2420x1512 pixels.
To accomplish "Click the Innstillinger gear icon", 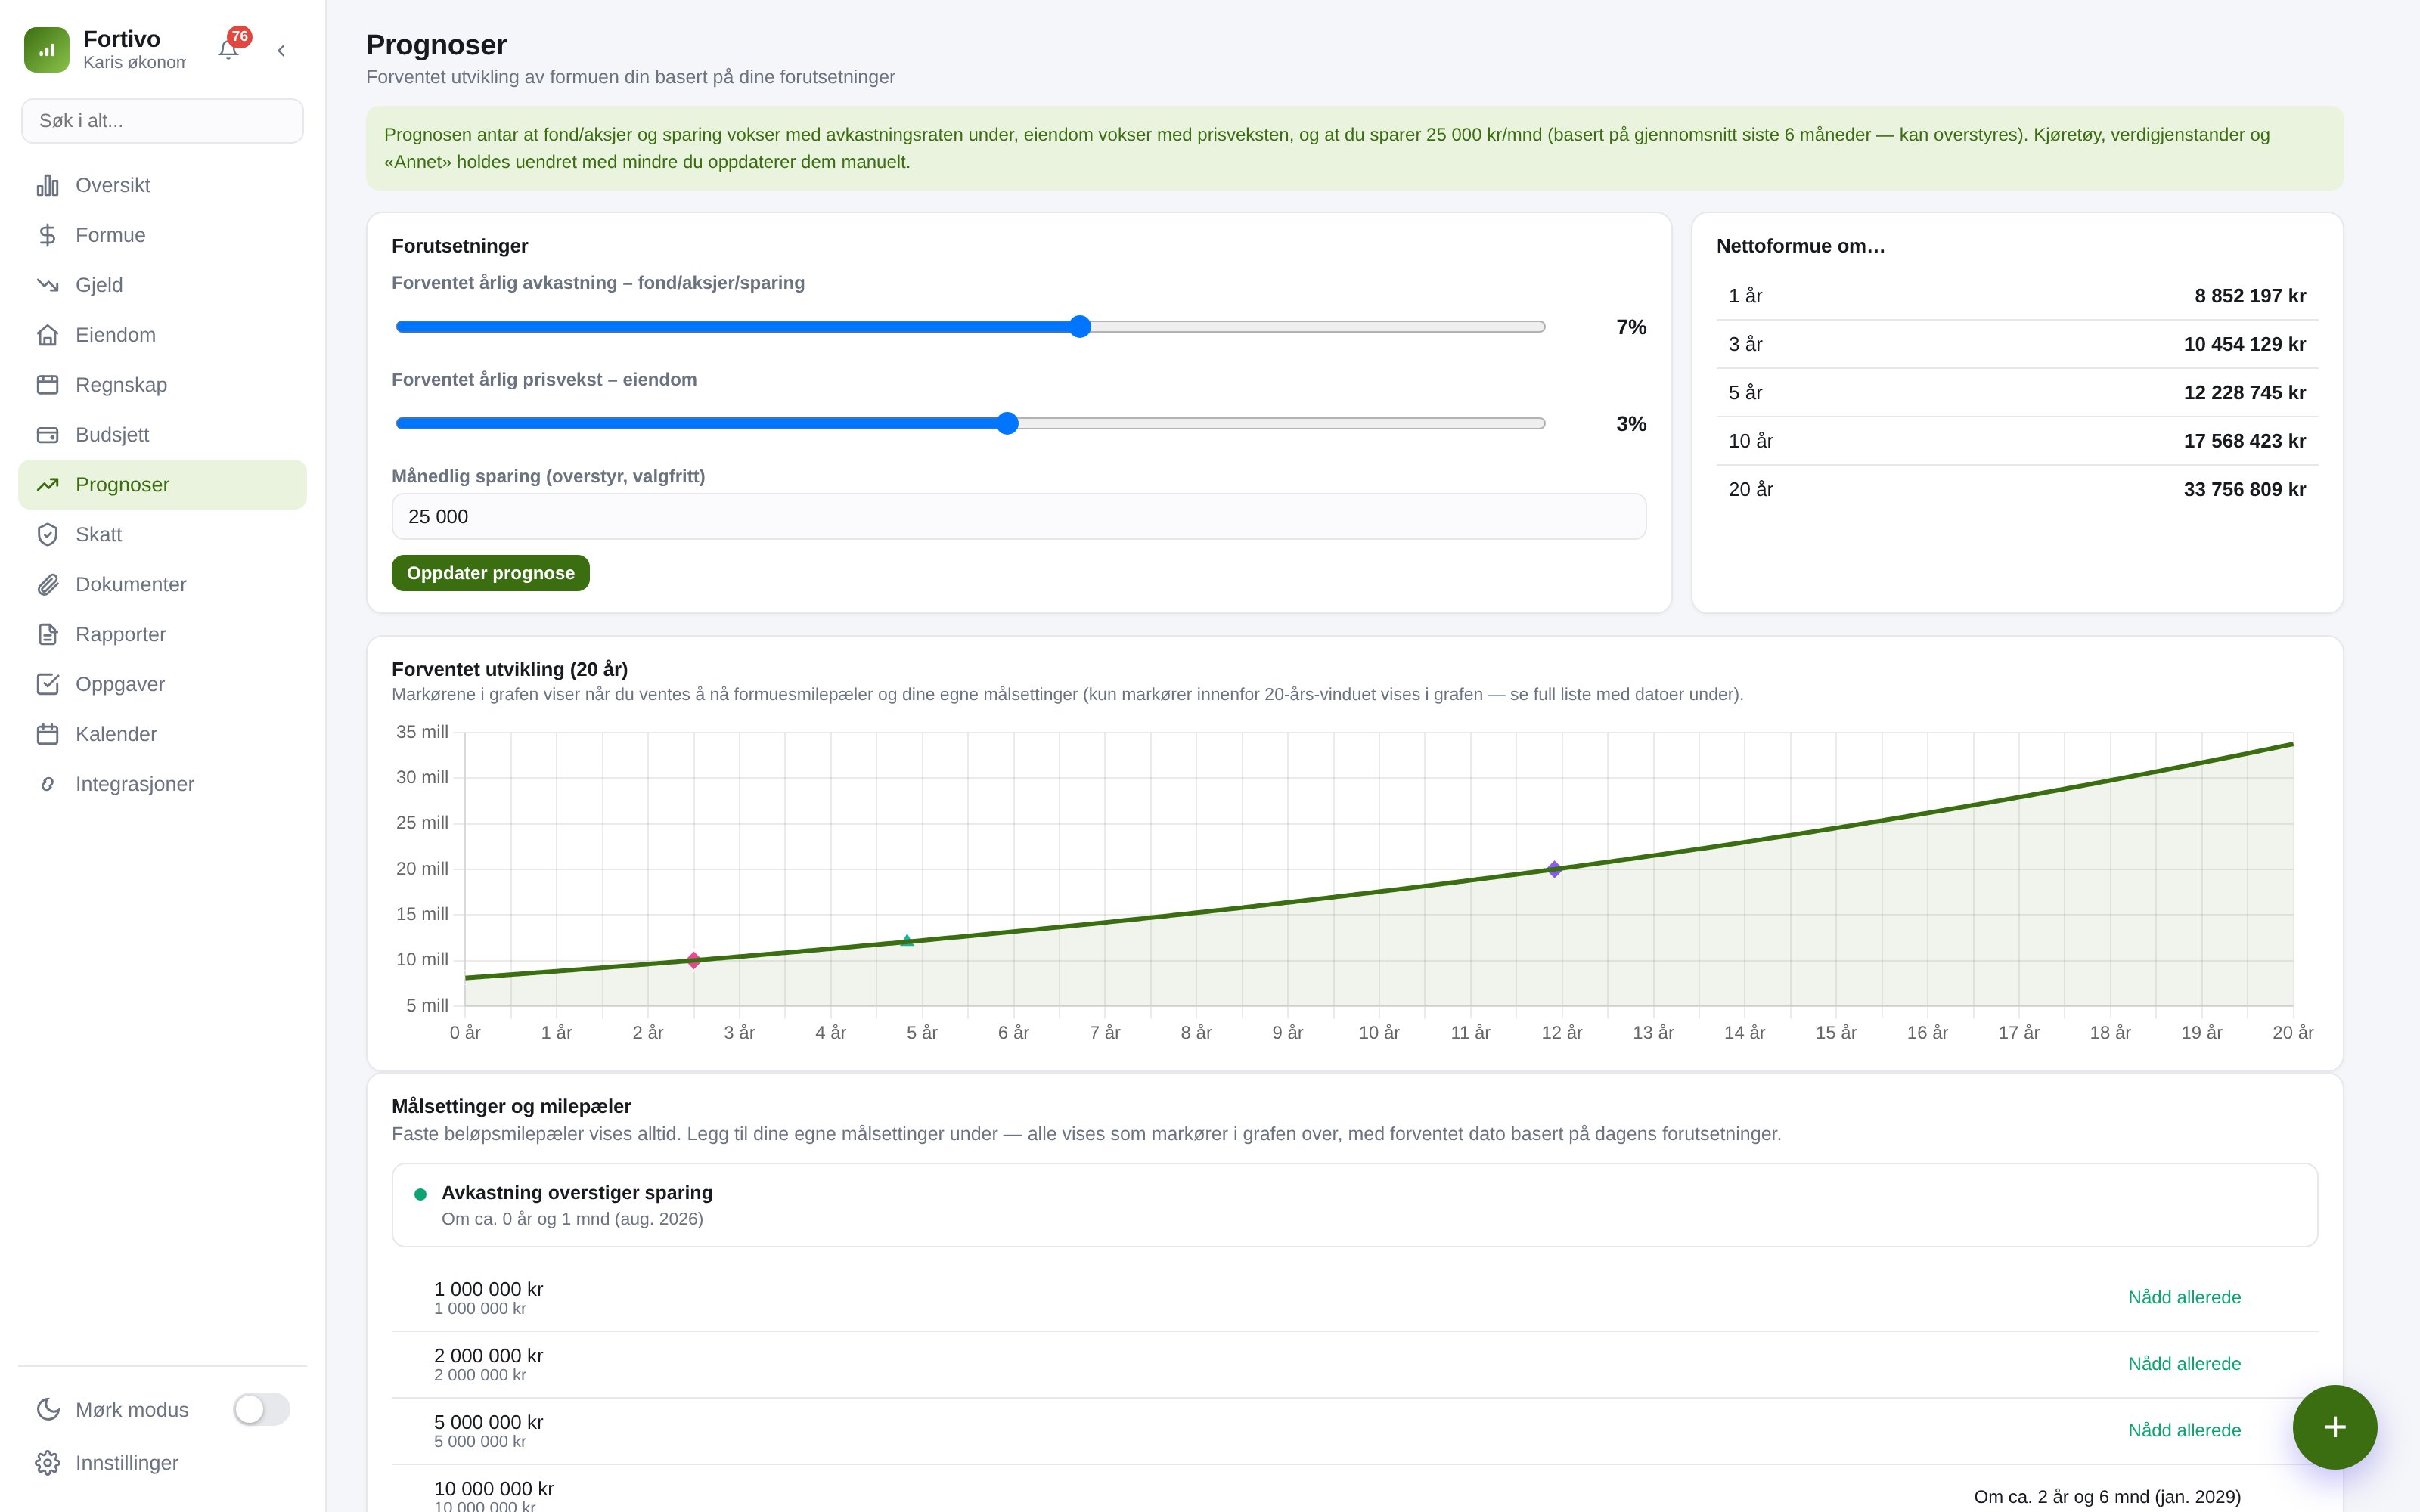I will (48, 1463).
